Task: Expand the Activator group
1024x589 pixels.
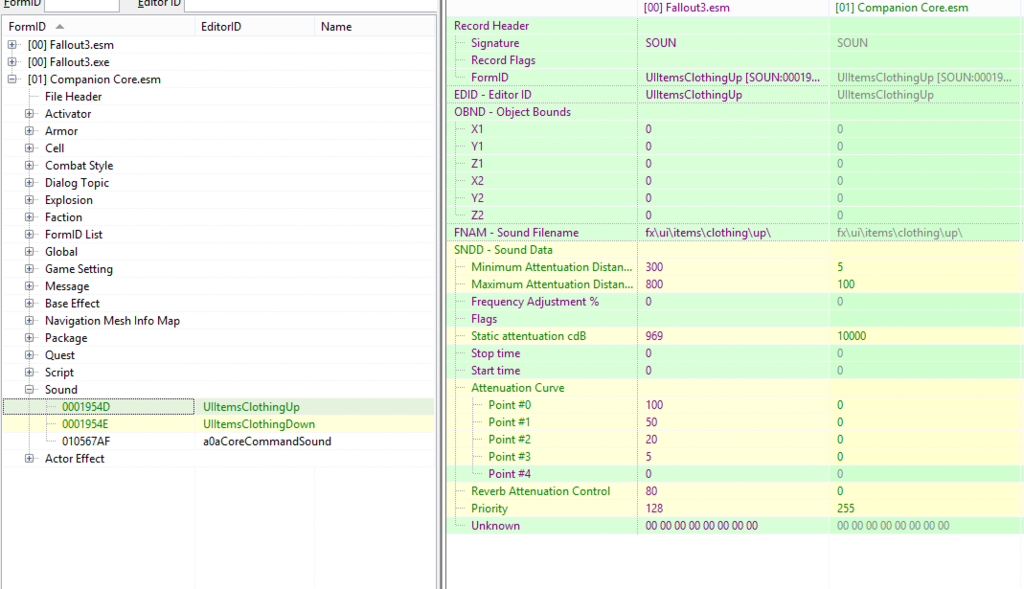Action: coord(29,114)
